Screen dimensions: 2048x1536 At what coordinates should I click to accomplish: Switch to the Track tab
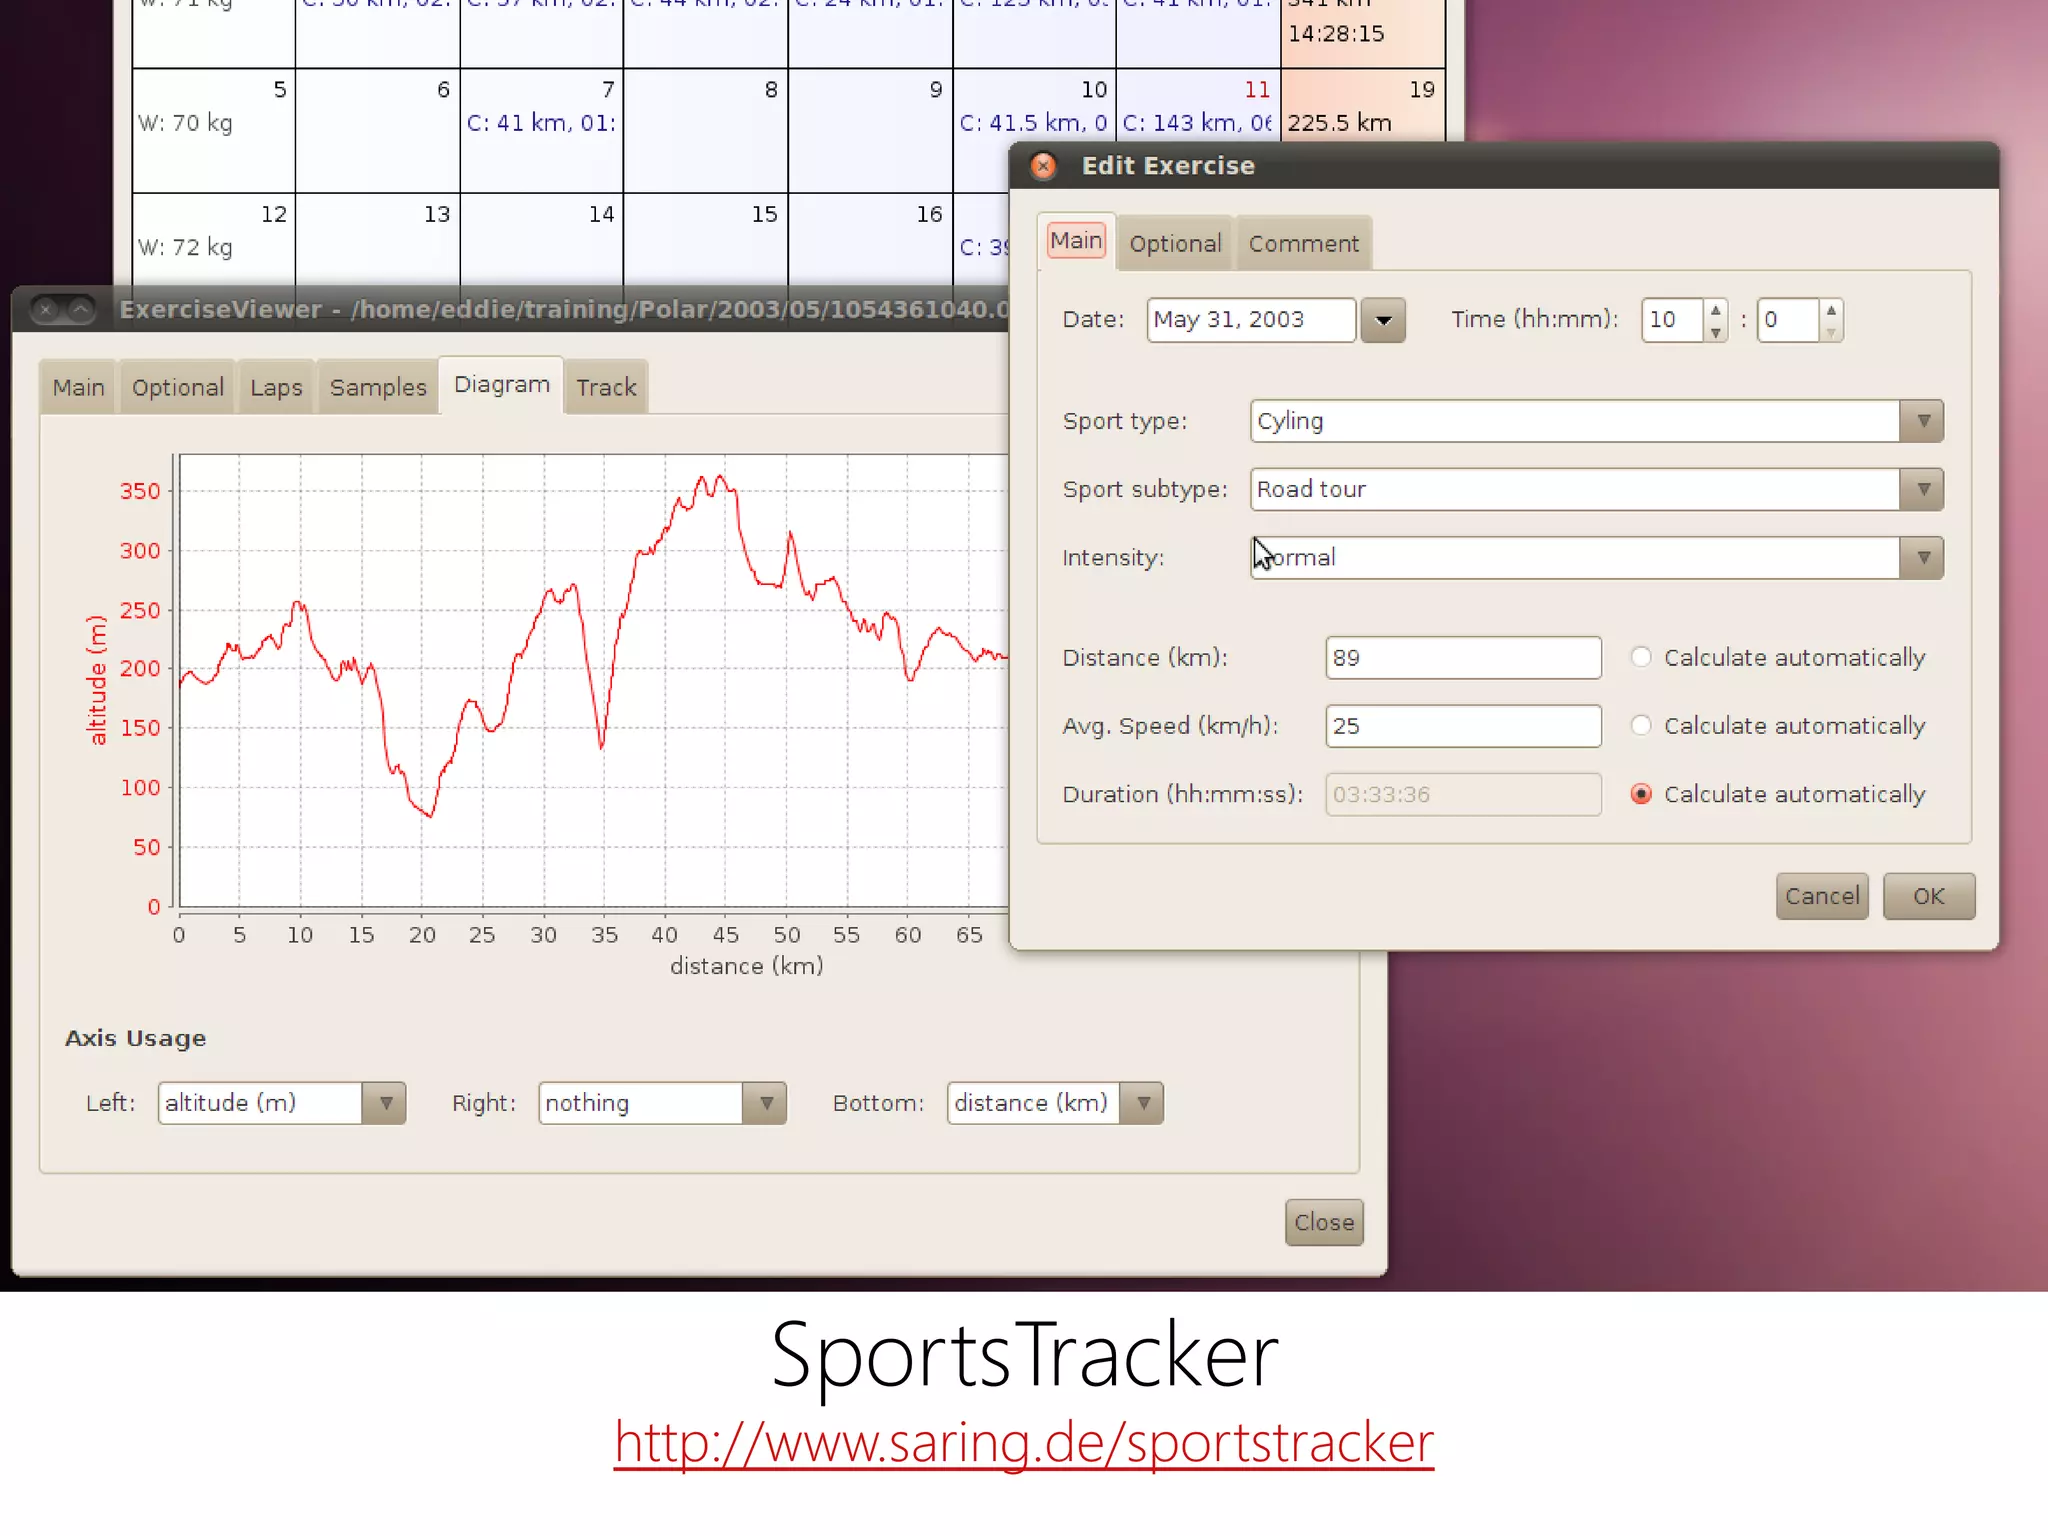click(x=606, y=388)
